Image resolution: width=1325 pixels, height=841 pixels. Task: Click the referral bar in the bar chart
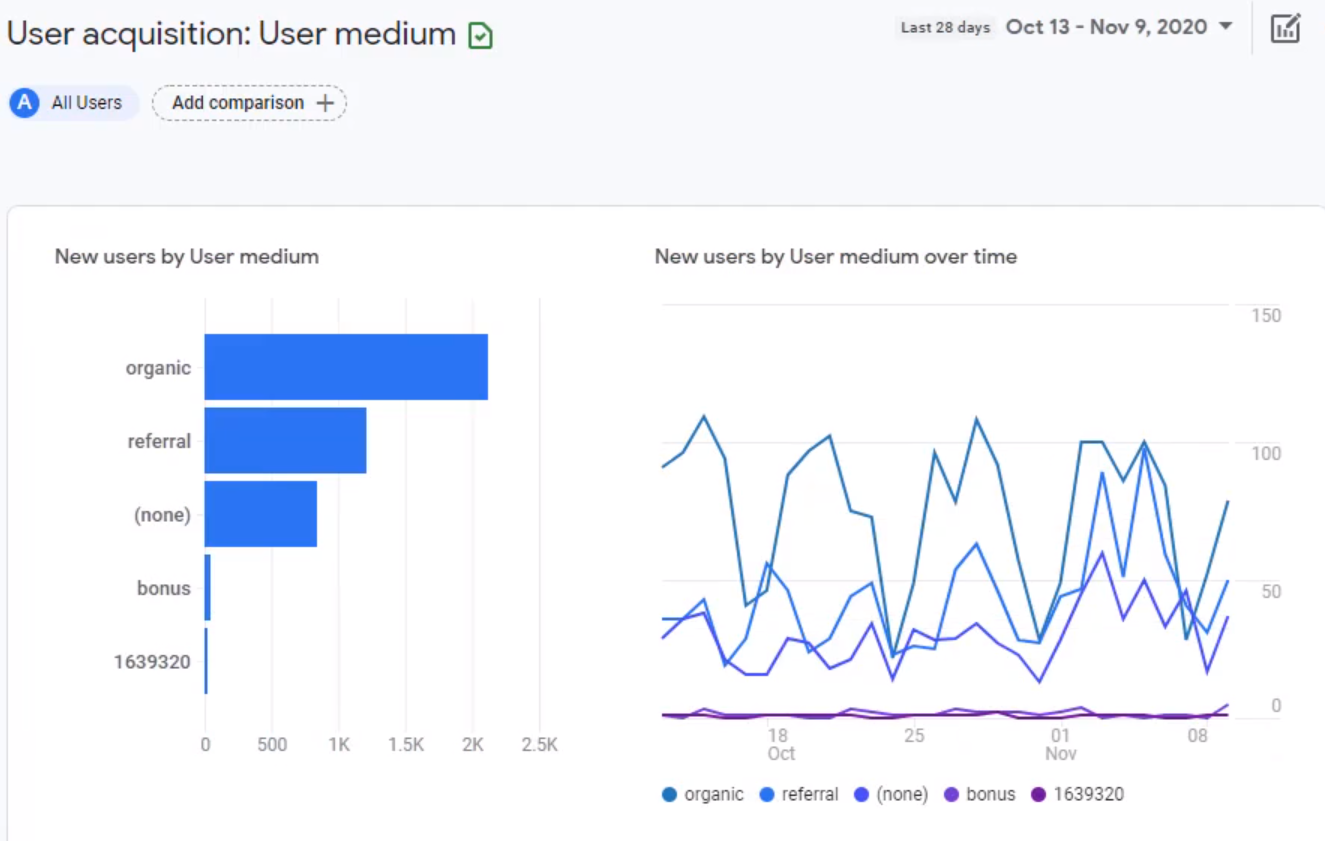pyautogui.click(x=285, y=441)
